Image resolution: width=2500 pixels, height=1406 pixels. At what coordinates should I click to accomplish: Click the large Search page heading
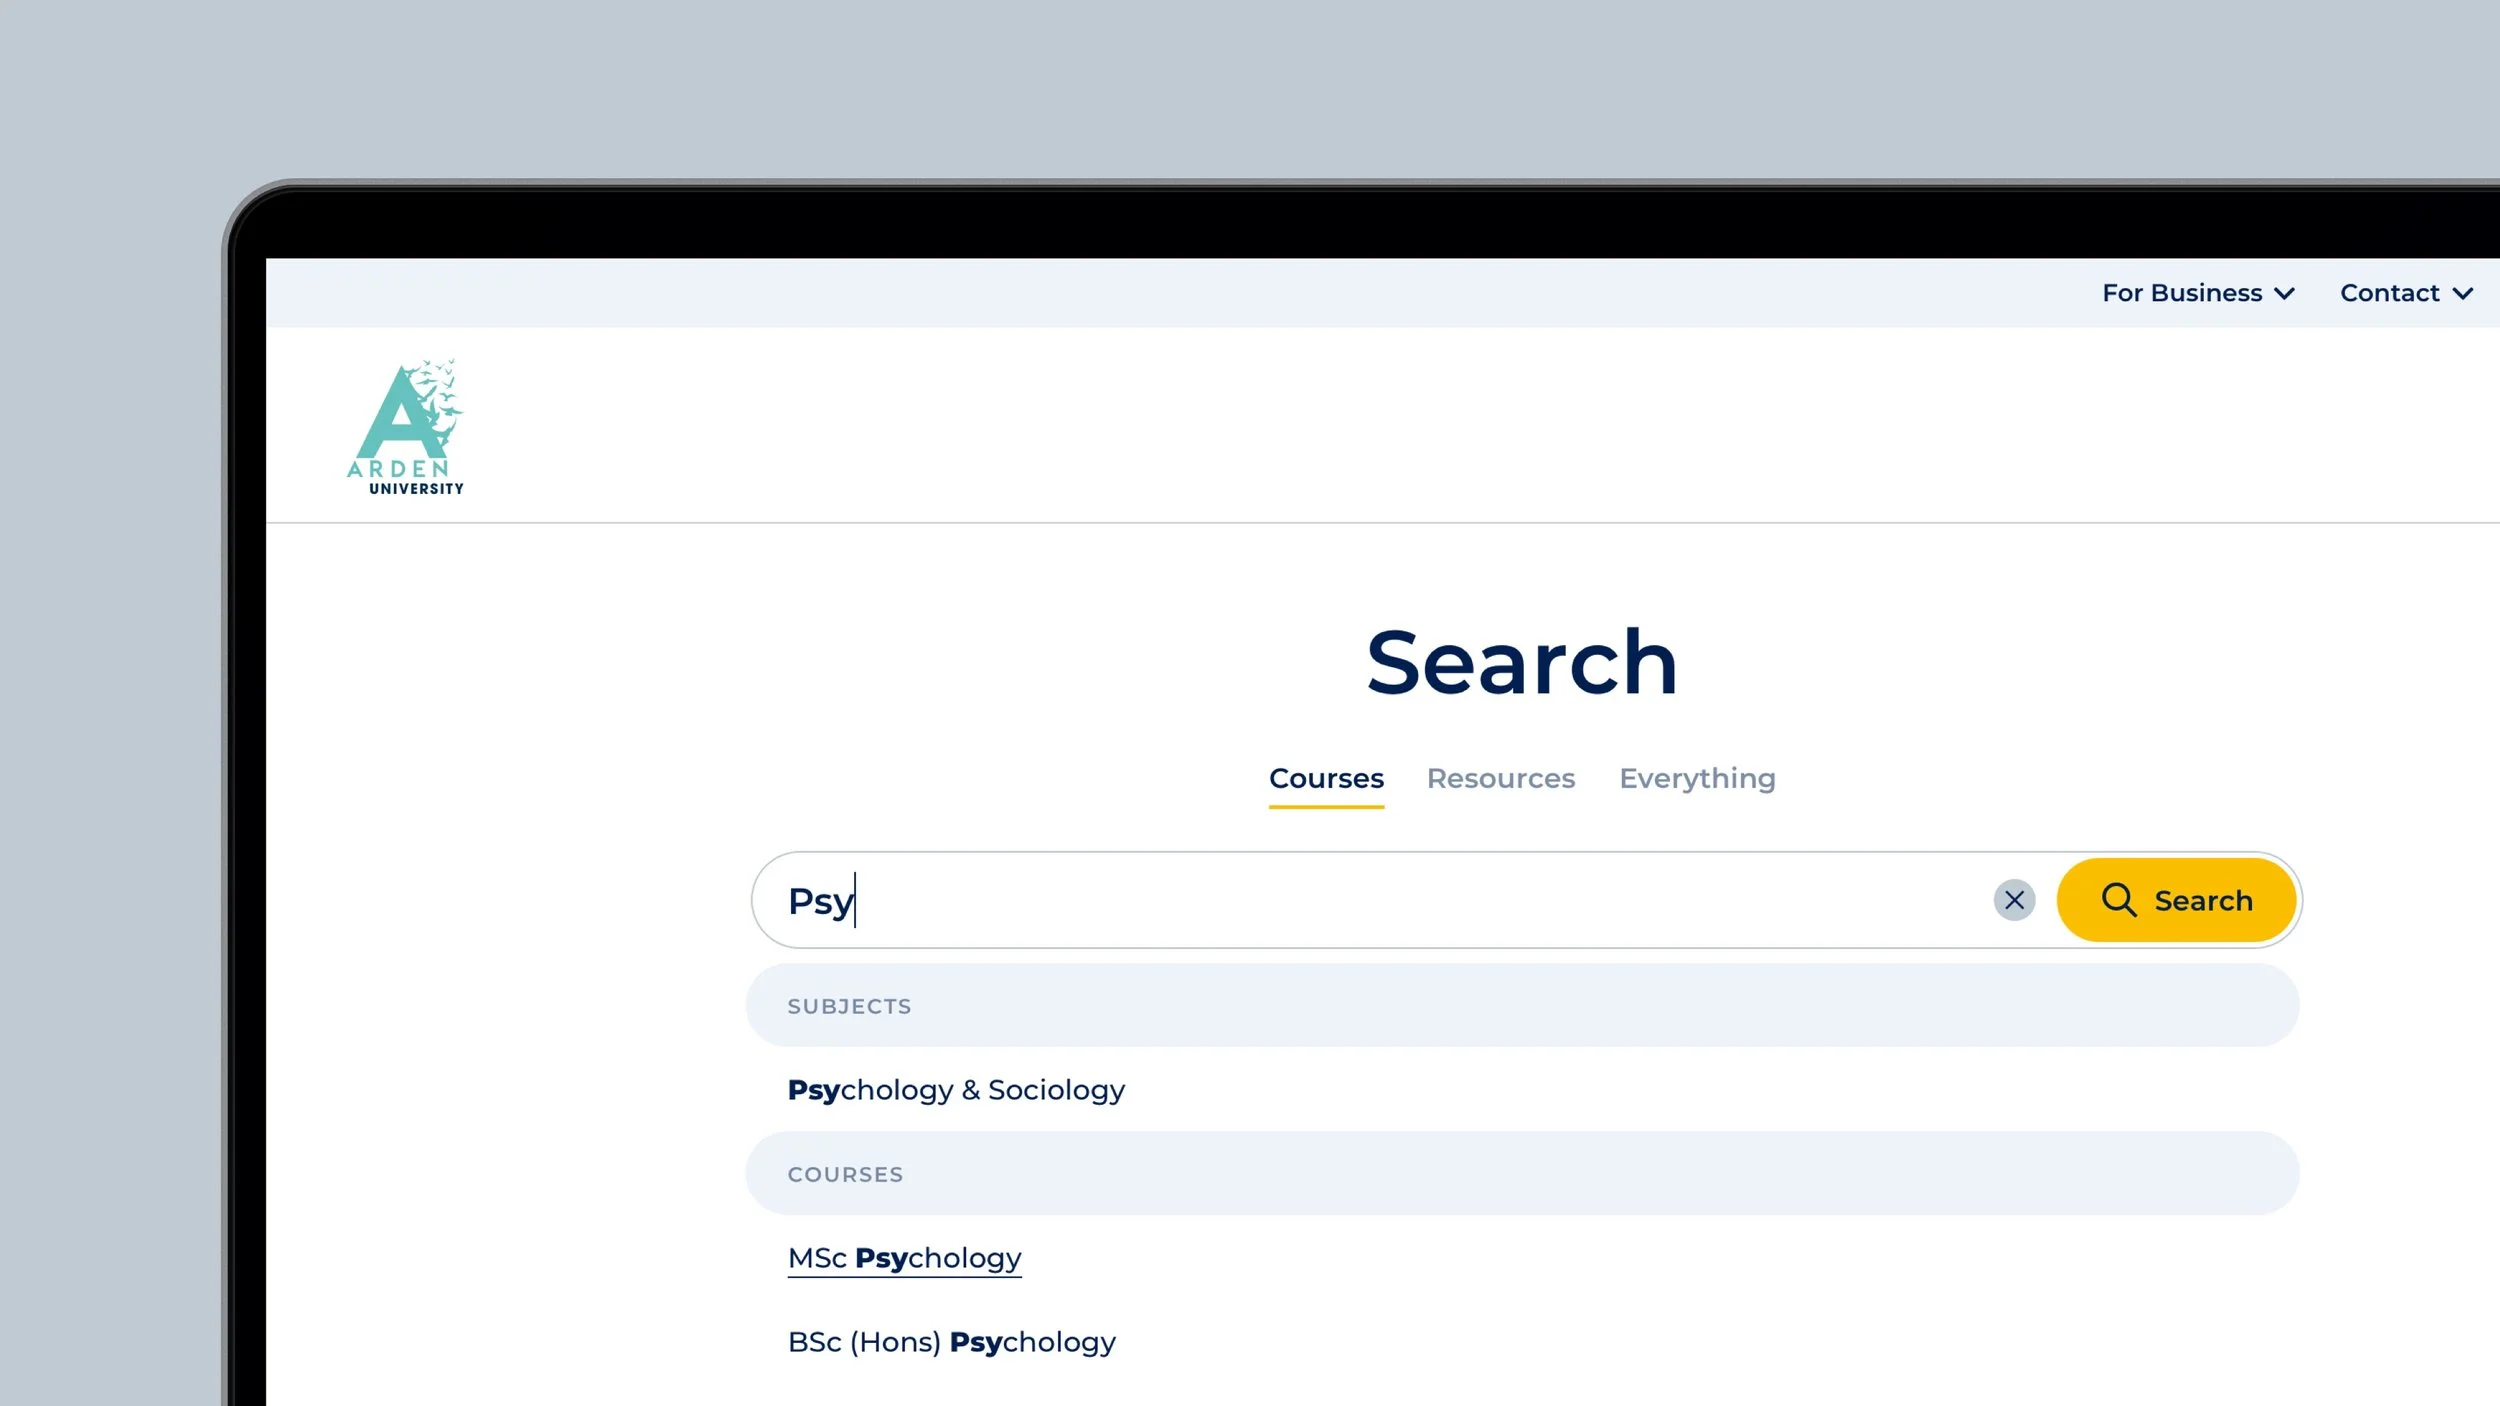click(1521, 662)
